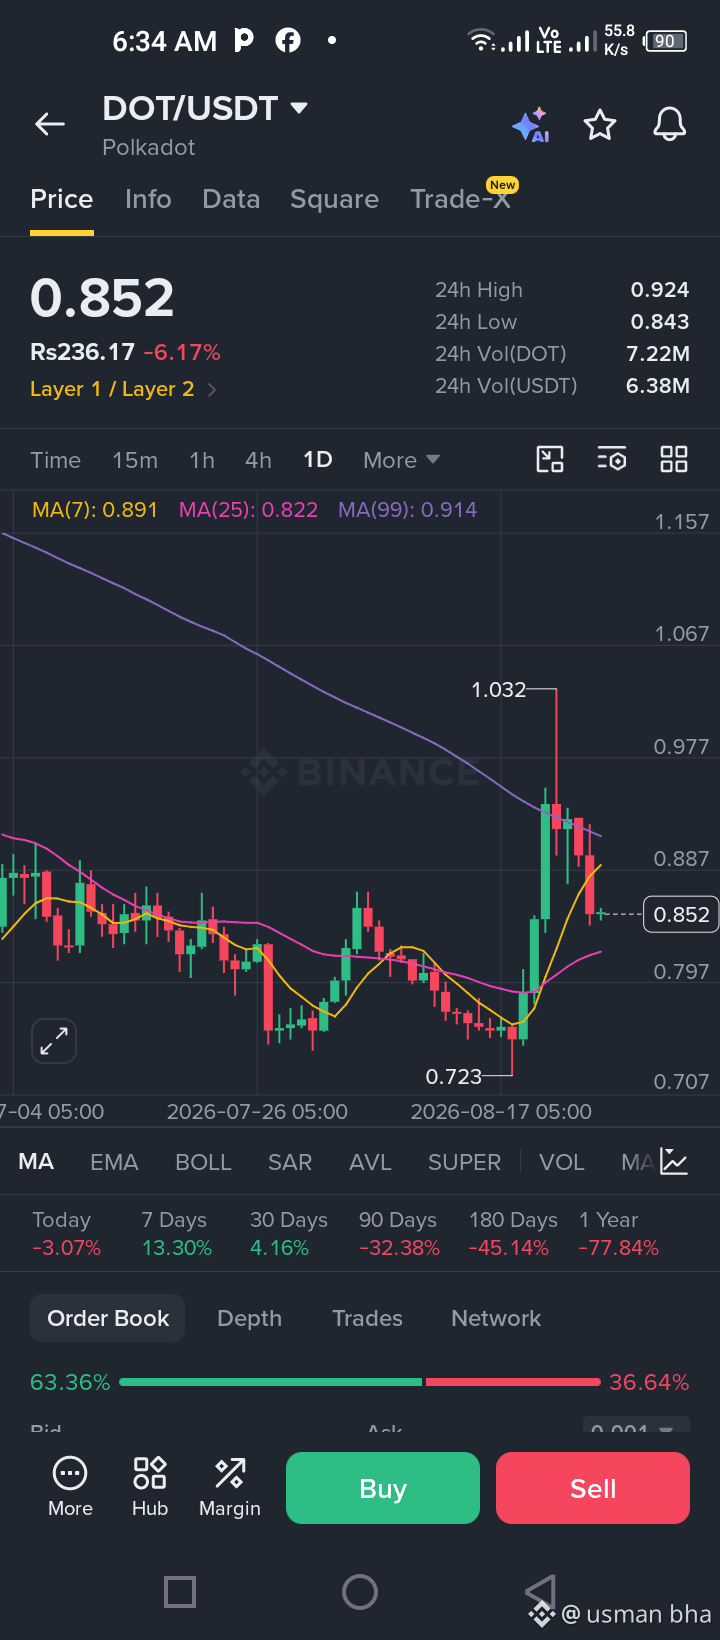Viewport: 720px width, 1640px height.
Task: Open price alert bell icon
Action: (x=670, y=125)
